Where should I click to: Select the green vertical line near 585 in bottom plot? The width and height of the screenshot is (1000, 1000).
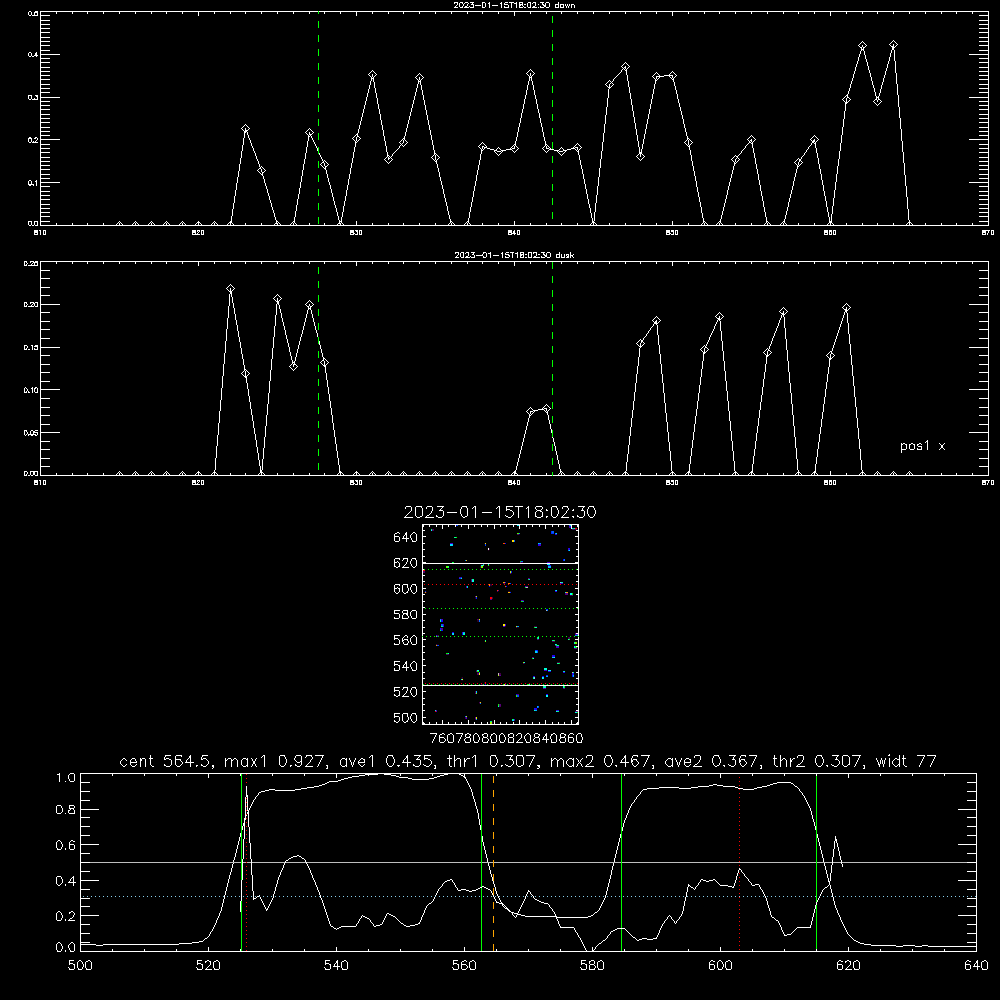coord(621,861)
